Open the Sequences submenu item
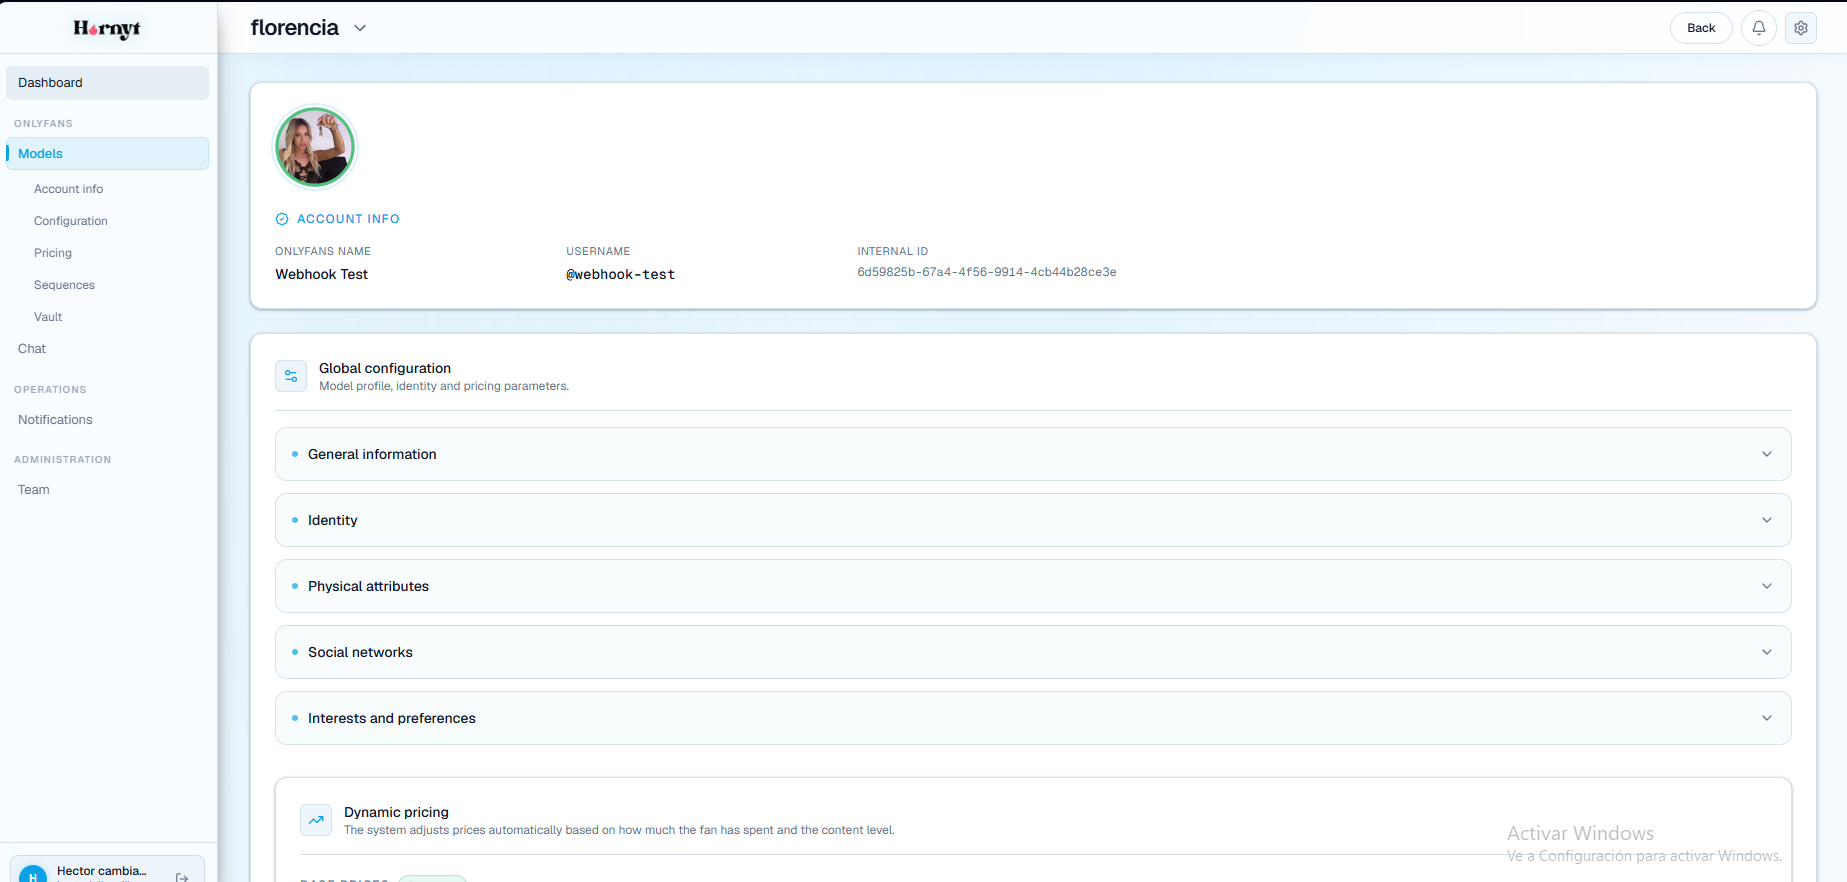This screenshot has height=882, width=1847. [x=64, y=285]
